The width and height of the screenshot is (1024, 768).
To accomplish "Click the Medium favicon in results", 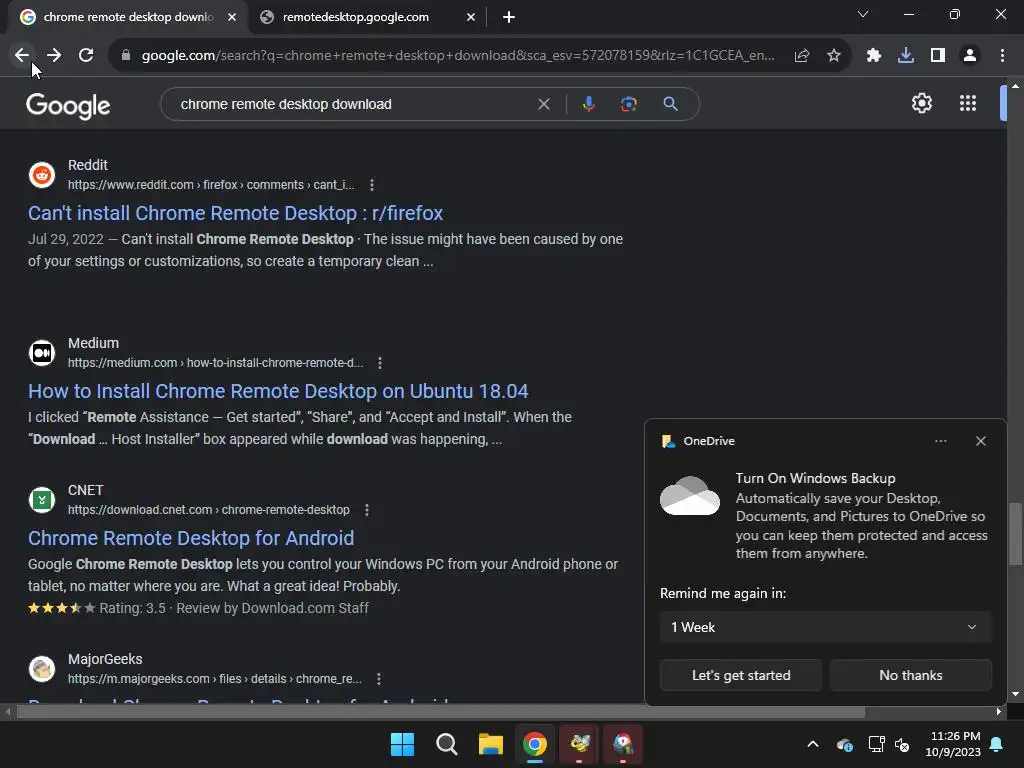I will 42,353.
